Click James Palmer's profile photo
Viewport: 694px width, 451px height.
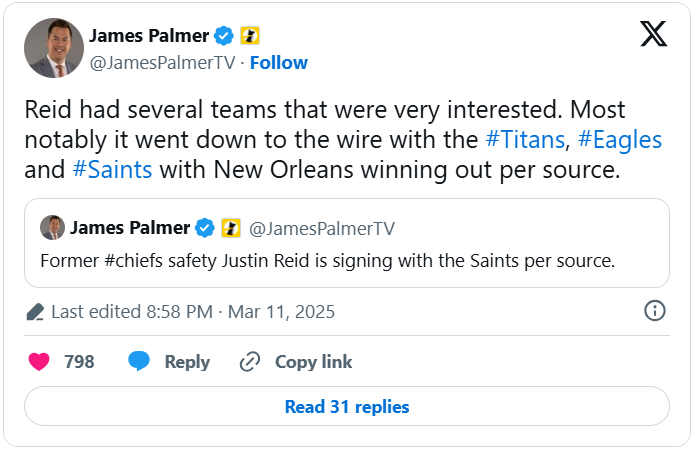pos(52,48)
